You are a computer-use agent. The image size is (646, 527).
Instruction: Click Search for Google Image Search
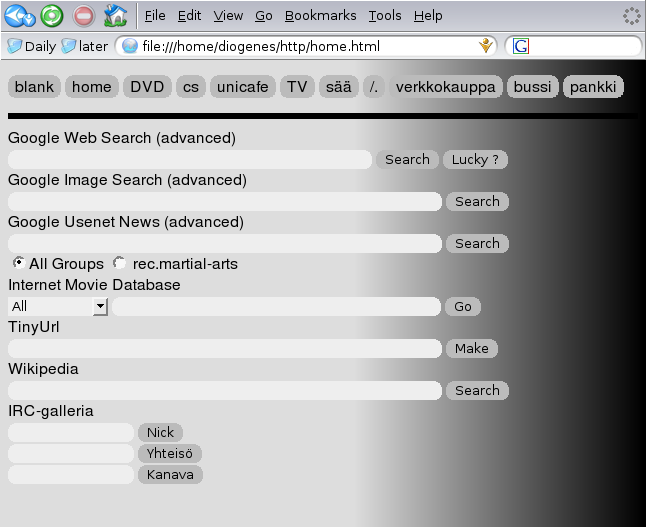click(x=477, y=201)
